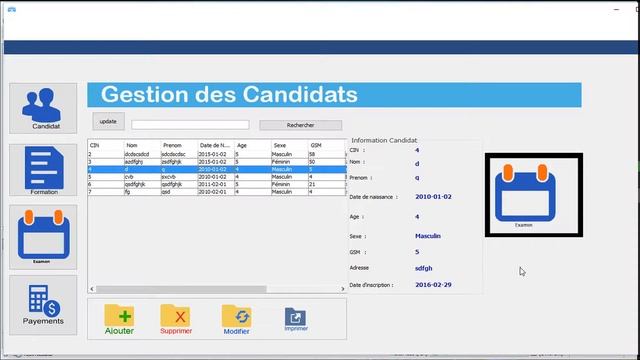Screen dimensions: 640x360
Task: Click the Rechercher button
Action: (300, 125)
